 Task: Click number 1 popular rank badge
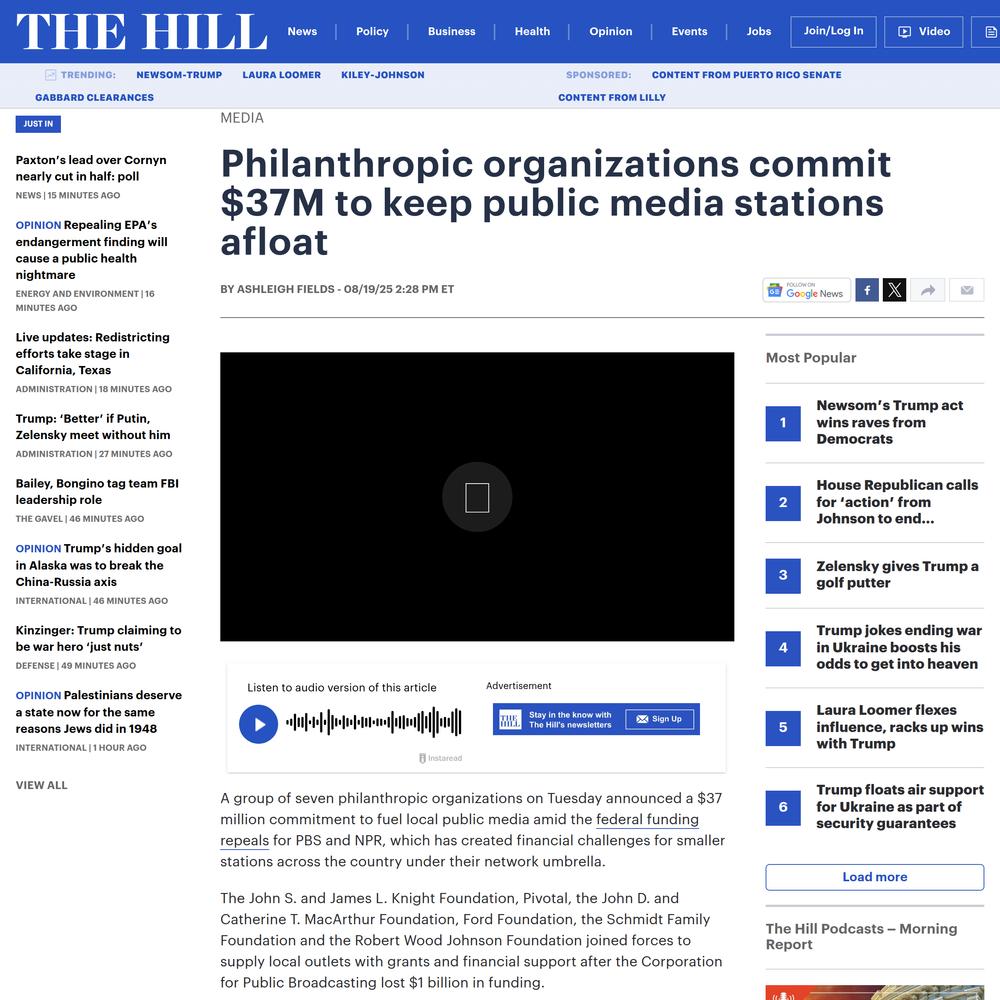click(783, 423)
